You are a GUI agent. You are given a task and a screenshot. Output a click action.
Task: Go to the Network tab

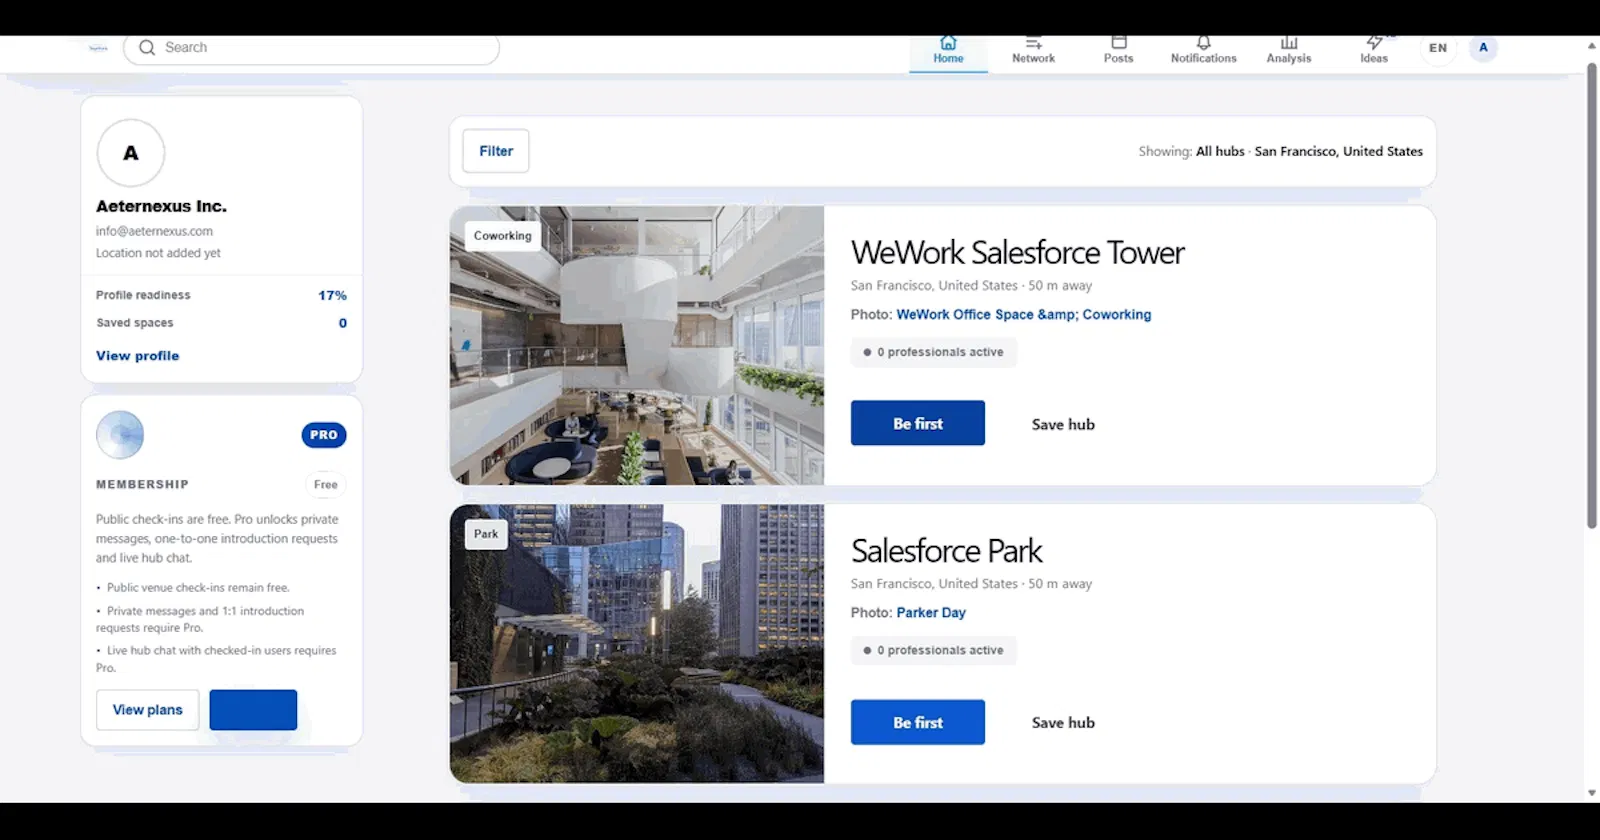point(1033,50)
